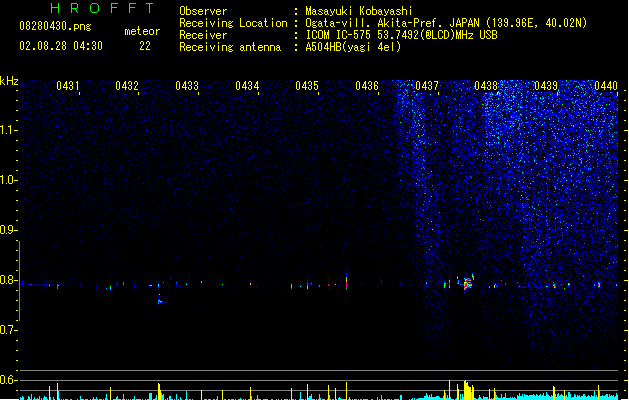Click the 0437 time marker
This screenshot has height=400, width=629.
[427, 86]
